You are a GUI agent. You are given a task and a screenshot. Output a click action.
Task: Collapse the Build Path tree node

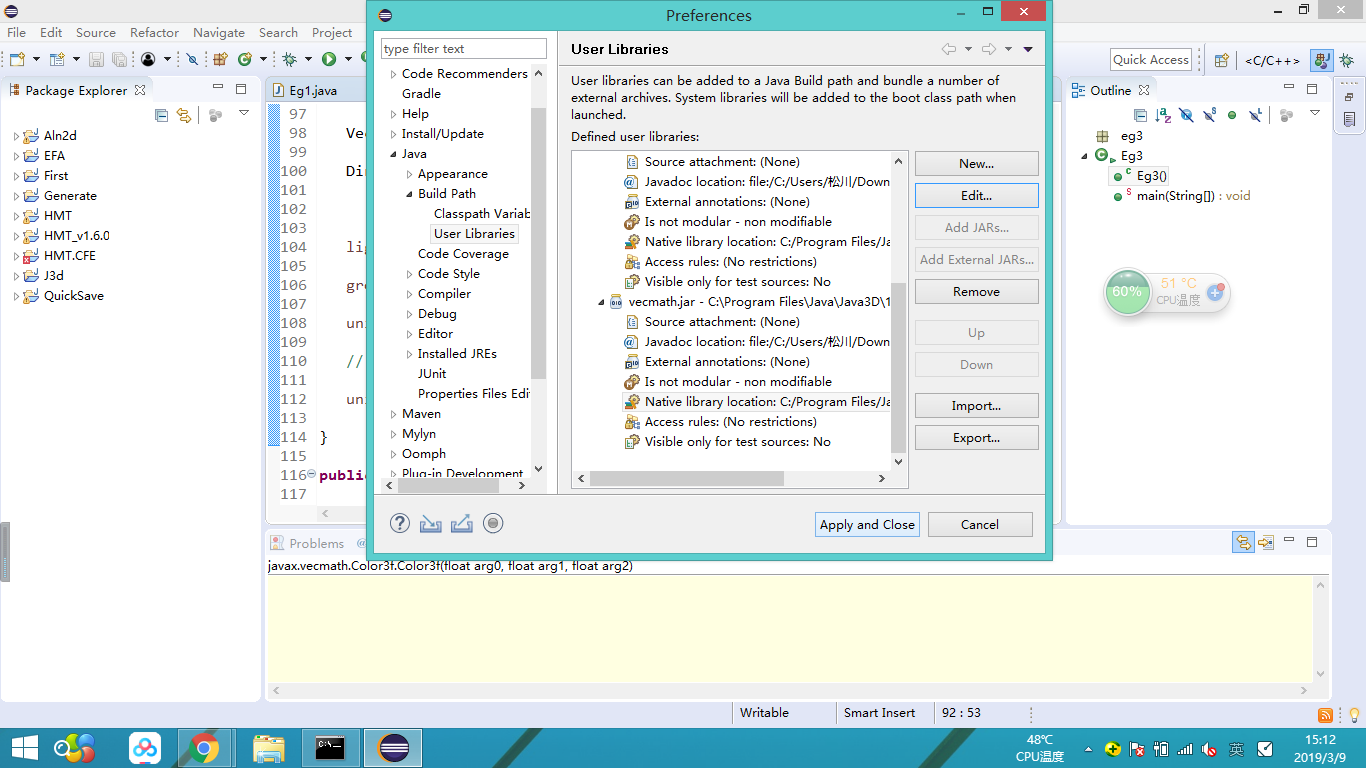(409, 193)
